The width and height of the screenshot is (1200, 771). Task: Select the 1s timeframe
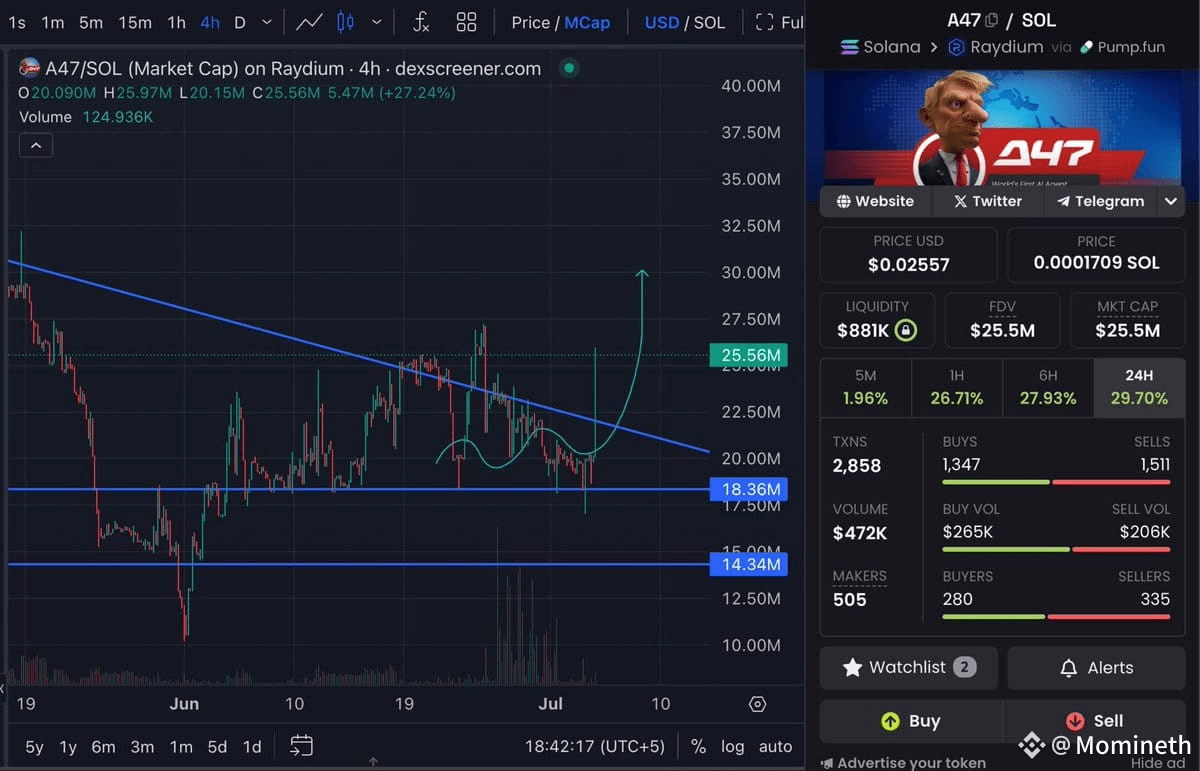click(16, 22)
